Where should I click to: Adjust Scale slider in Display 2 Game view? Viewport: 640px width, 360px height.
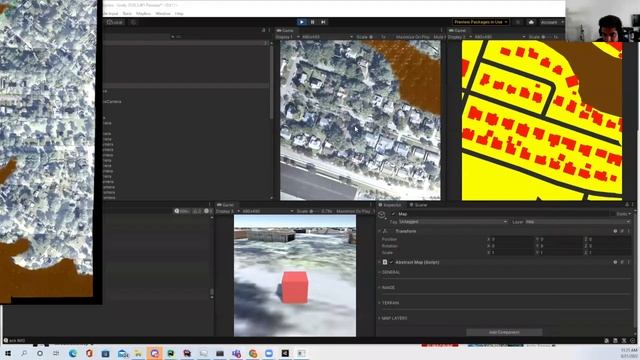pos(547,37)
